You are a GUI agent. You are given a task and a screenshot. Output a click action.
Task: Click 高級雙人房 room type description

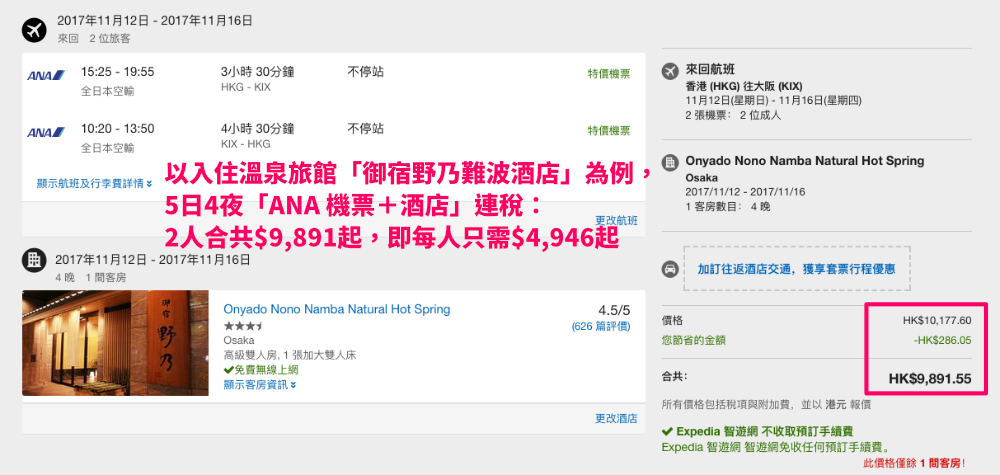(290, 356)
